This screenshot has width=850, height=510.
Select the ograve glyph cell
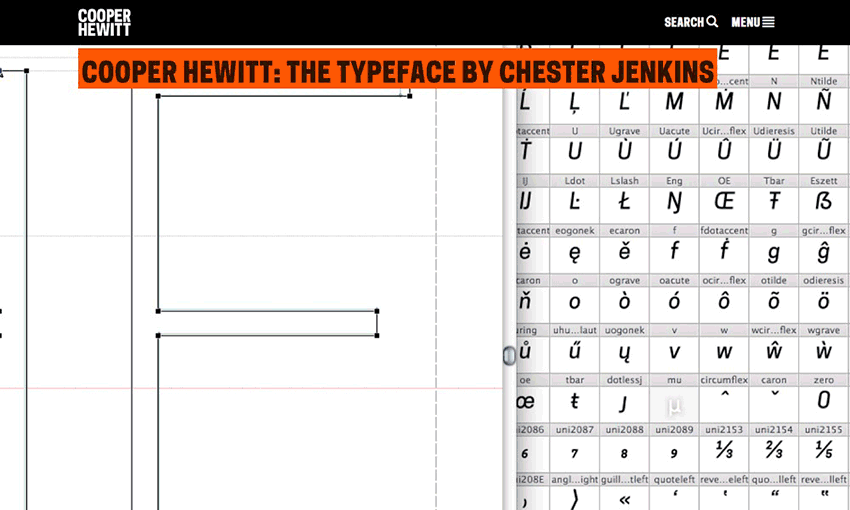click(624, 300)
